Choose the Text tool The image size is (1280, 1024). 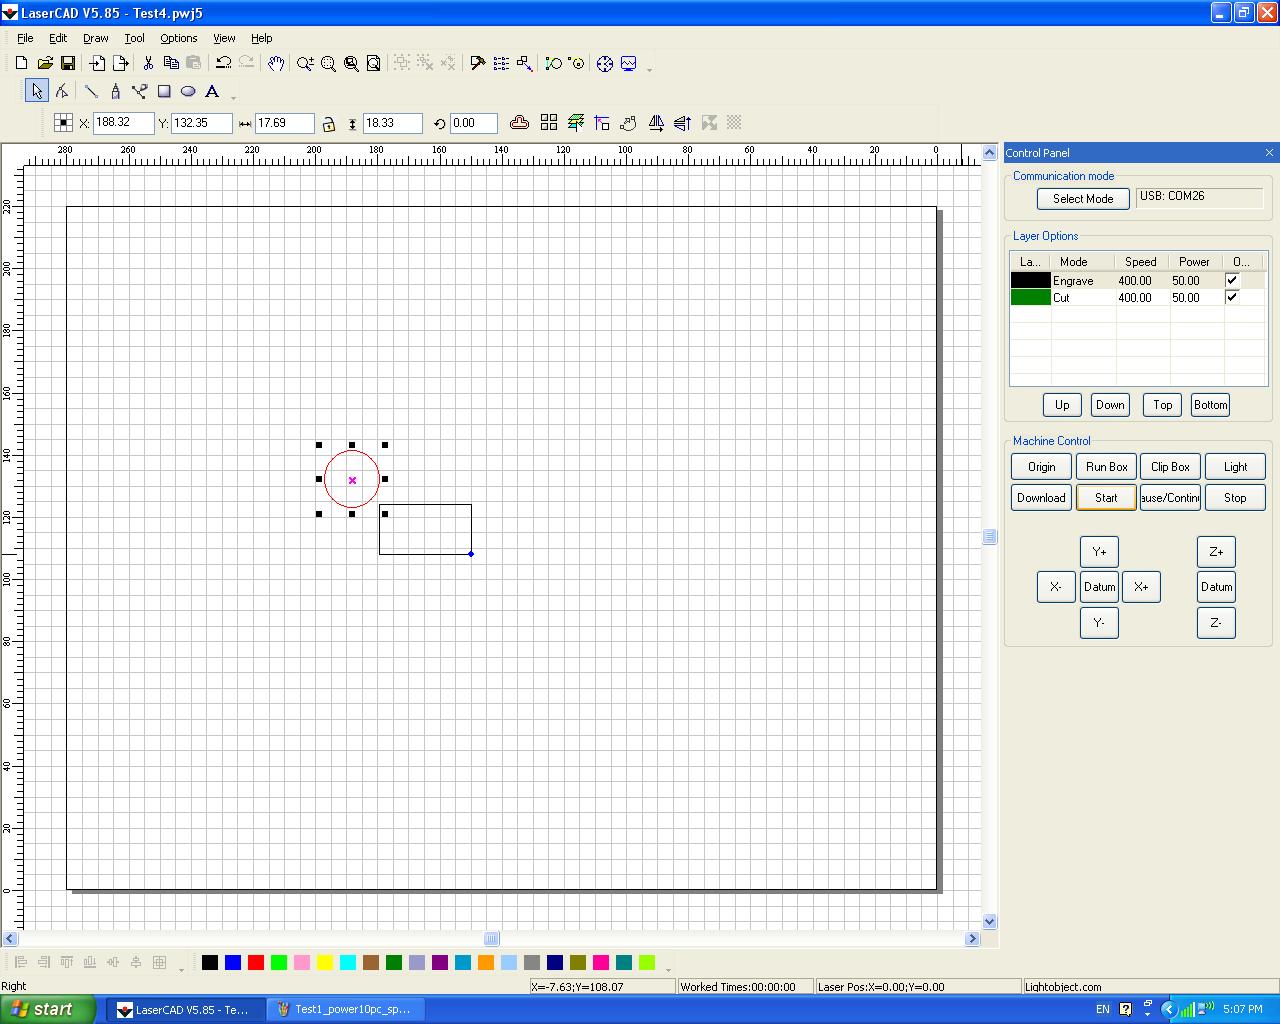click(212, 91)
